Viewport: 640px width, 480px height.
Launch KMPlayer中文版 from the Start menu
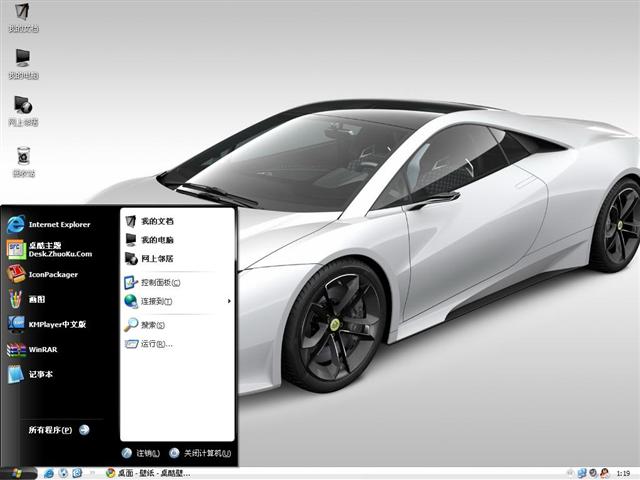[x=47, y=324]
